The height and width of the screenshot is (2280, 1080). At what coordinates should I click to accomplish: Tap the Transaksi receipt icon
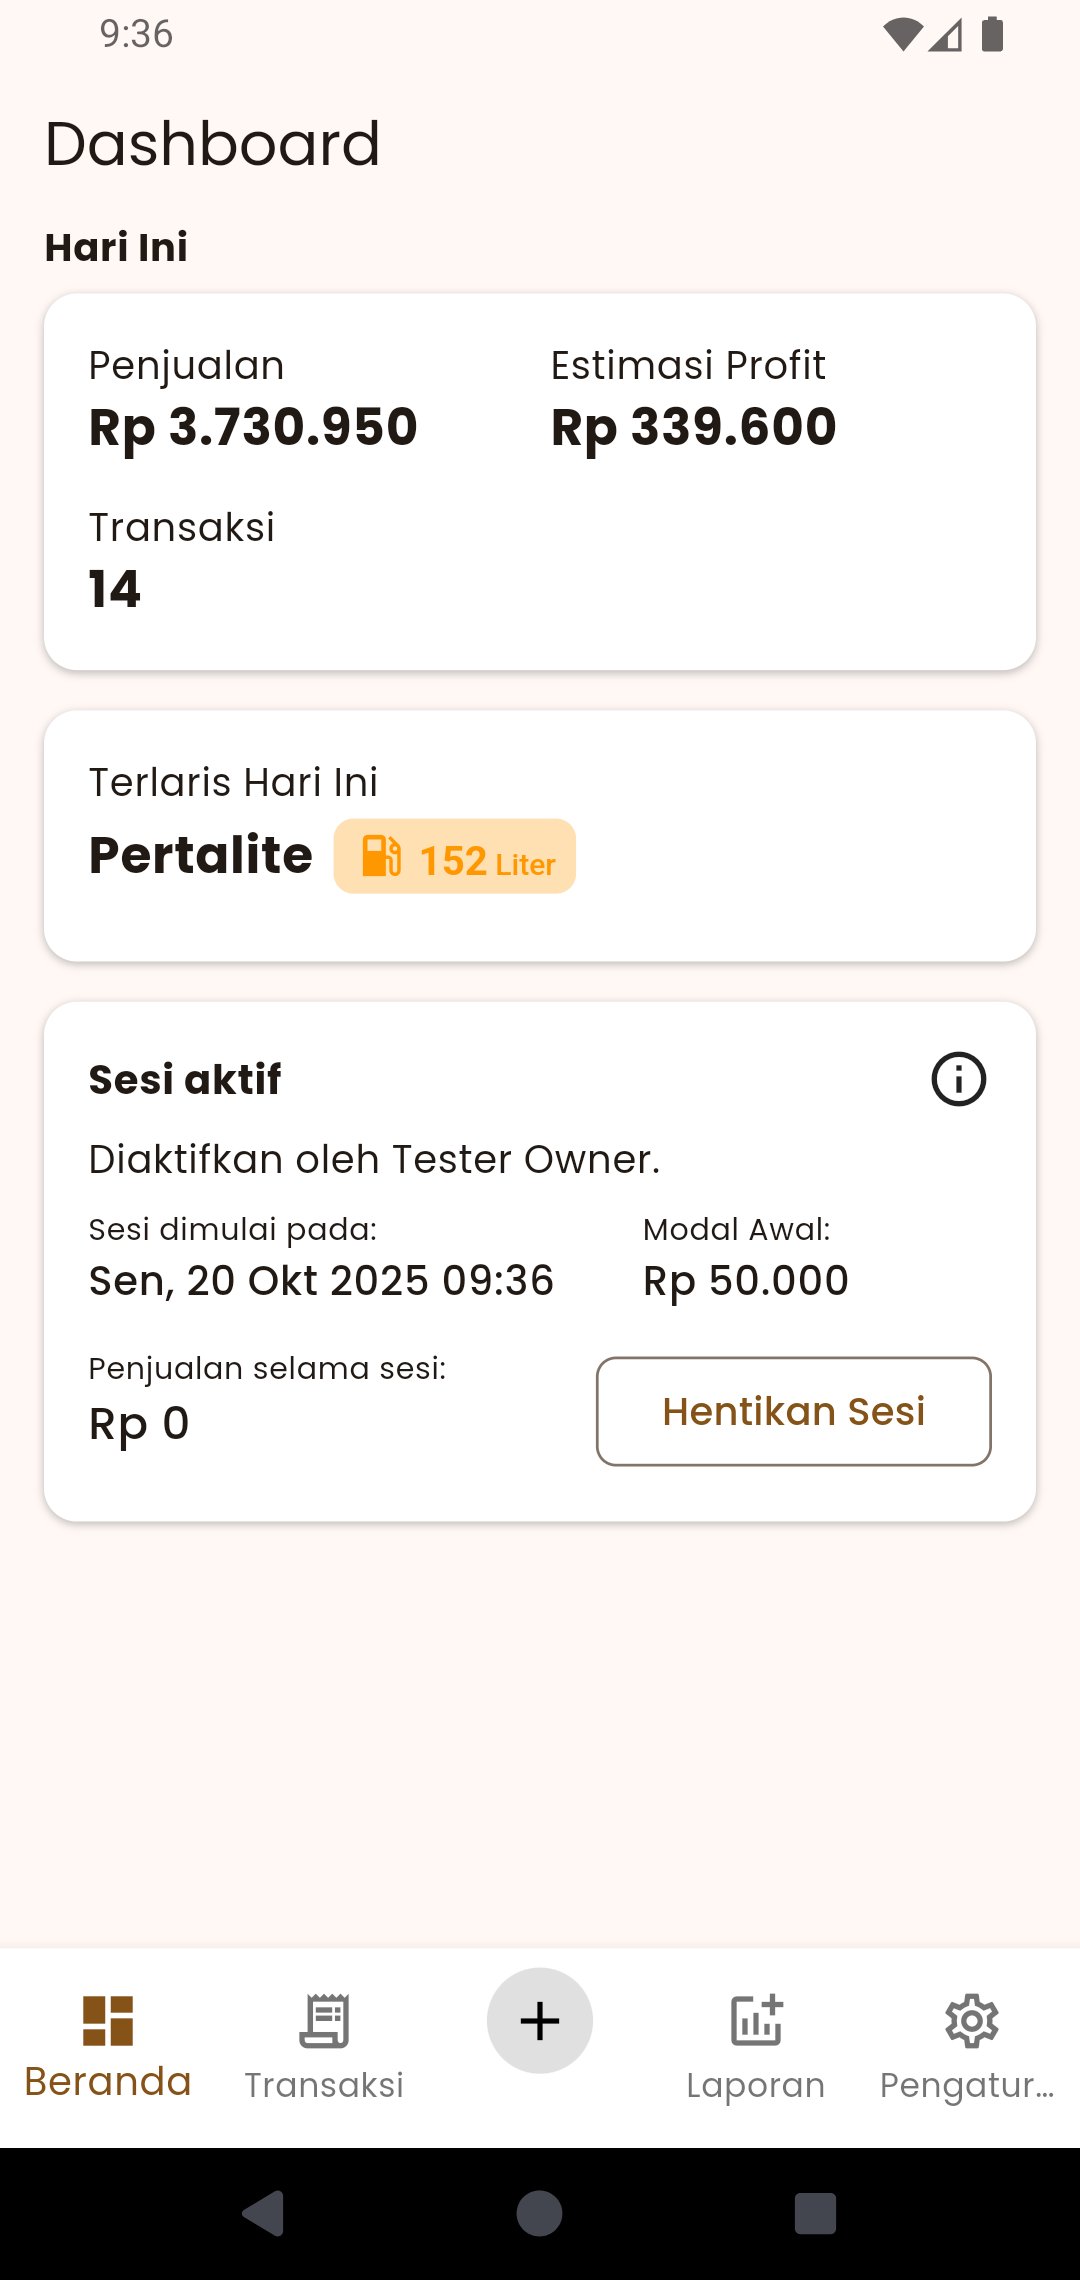click(x=324, y=2020)
